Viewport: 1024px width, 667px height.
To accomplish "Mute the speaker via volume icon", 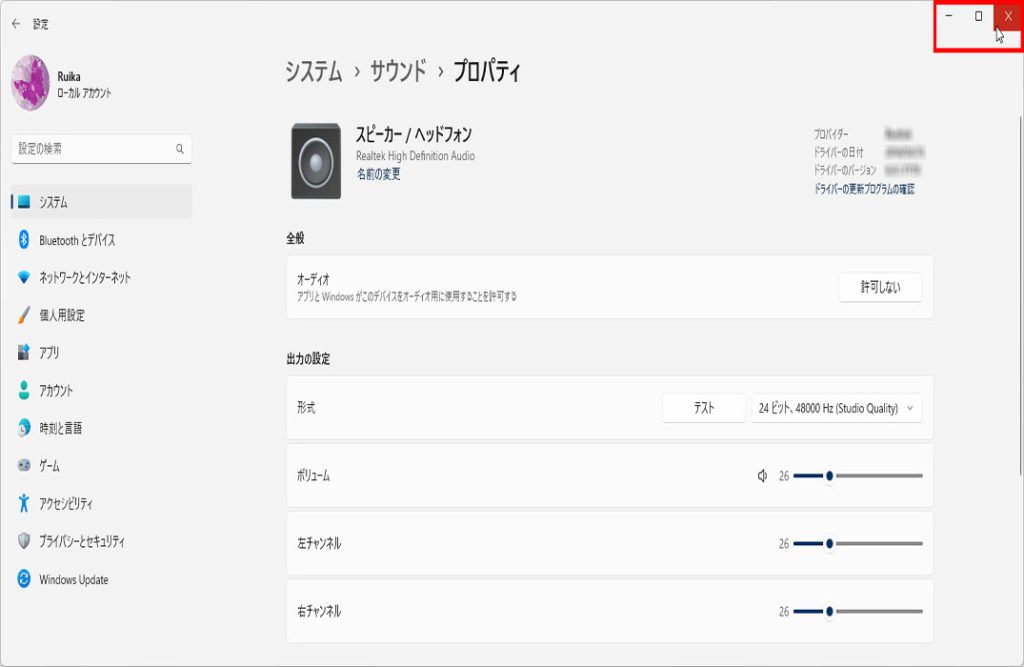I will tap(762, 476).
